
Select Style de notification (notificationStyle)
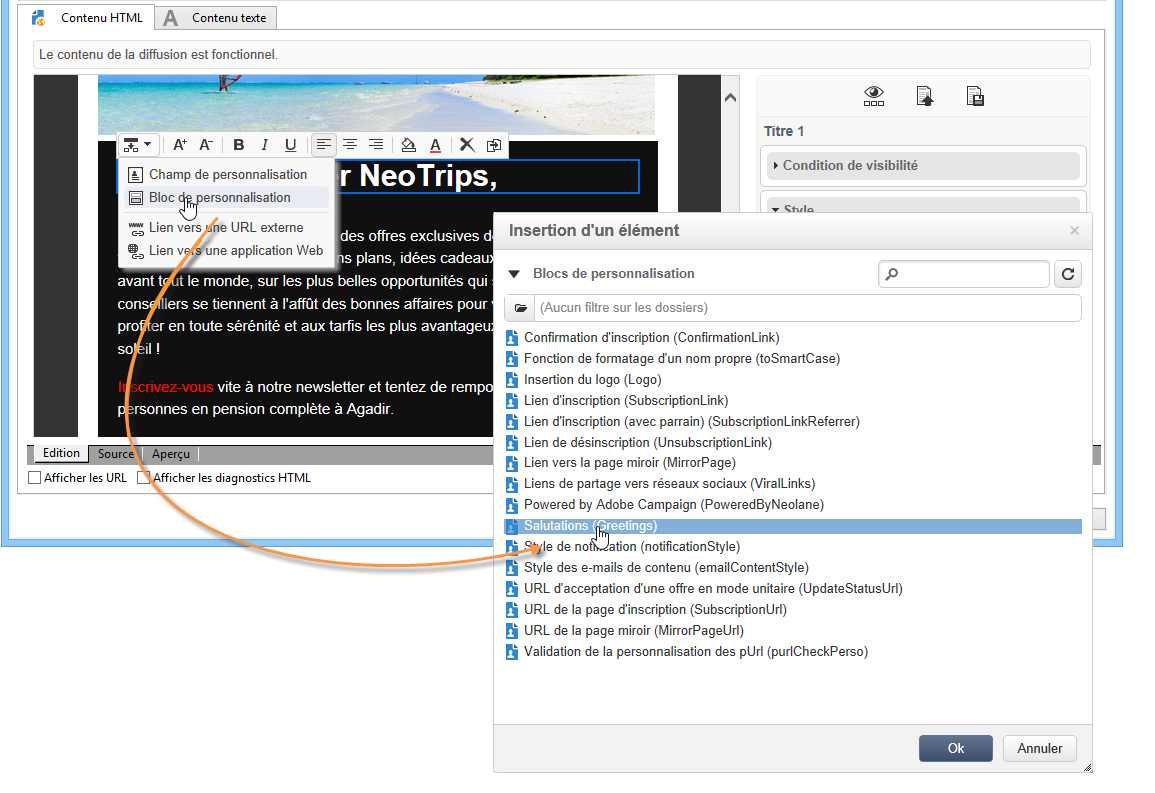(x=631, y=546)
